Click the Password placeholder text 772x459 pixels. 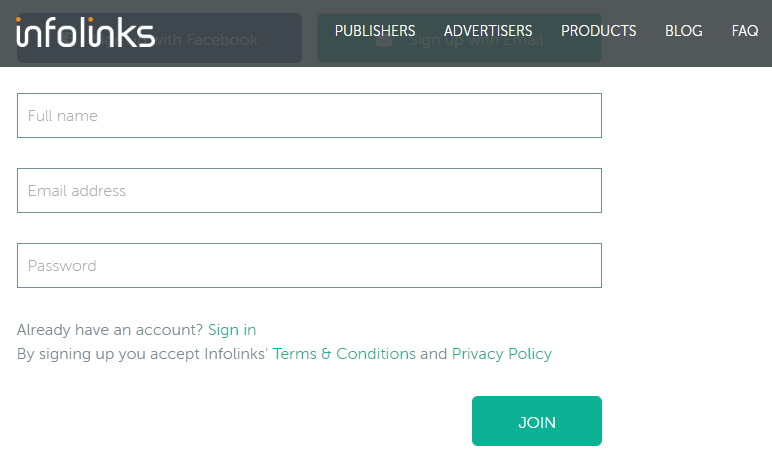click(x=62, y=266)
